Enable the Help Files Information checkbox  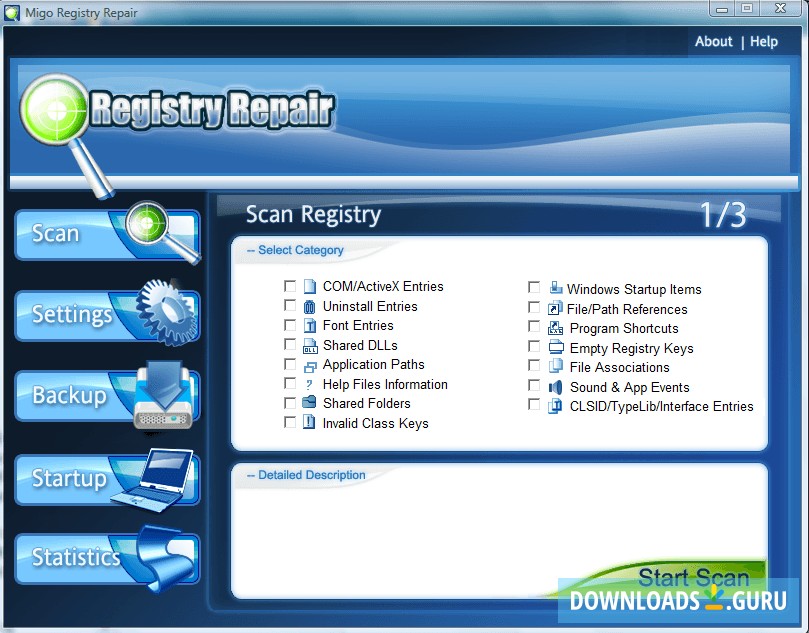pos(290,383)
